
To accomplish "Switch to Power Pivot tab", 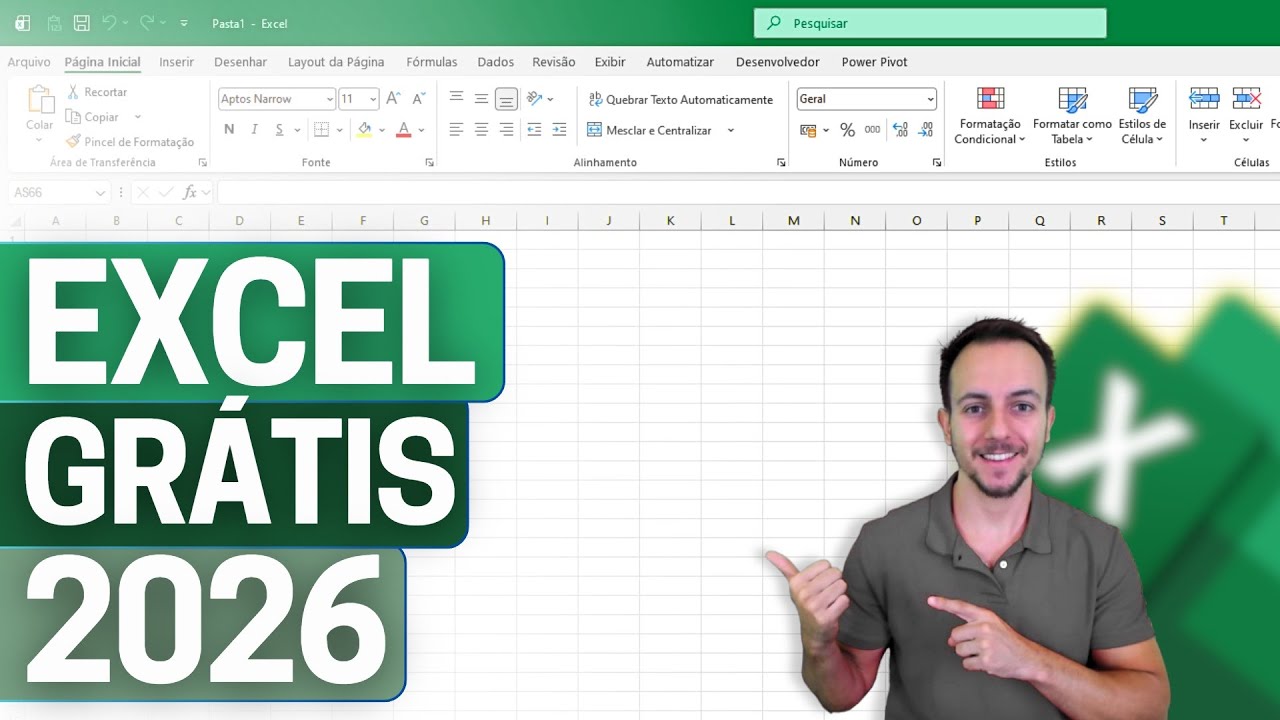I will [875, 62].
